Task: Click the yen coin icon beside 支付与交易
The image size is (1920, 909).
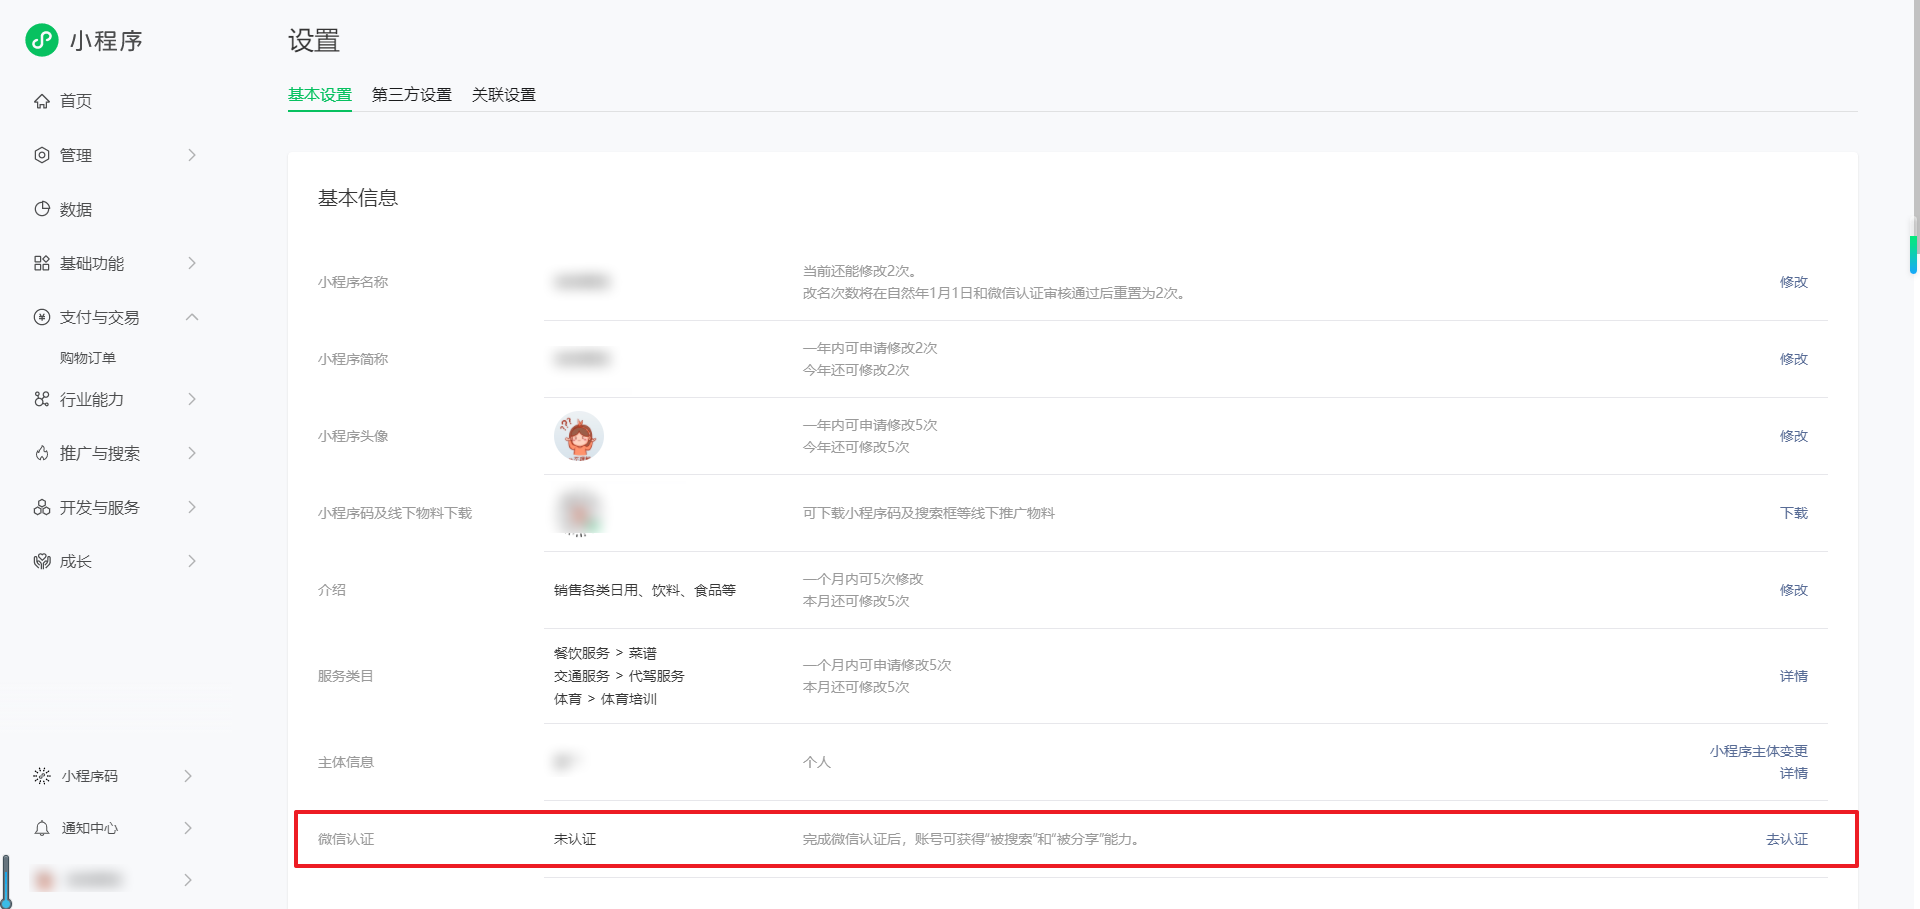Action: (x=42, y=317)
